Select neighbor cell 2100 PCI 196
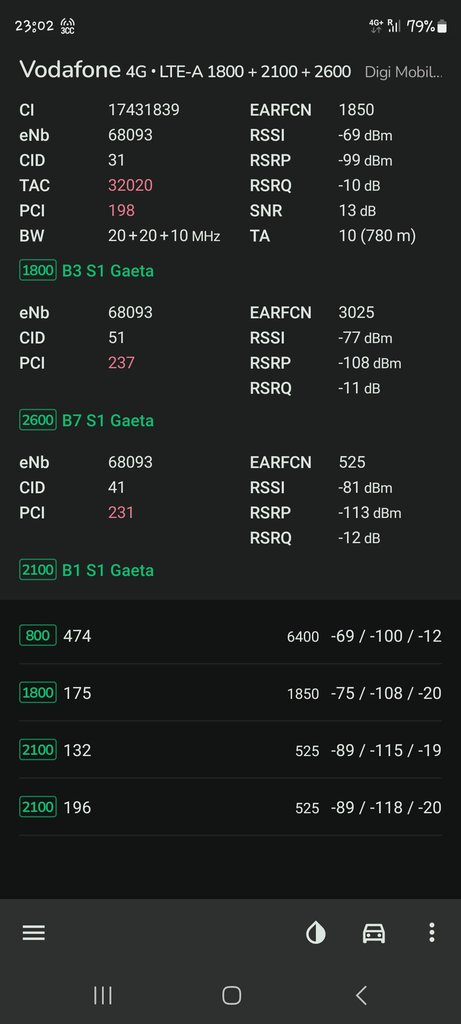This screenshot has width=461, height=1024. tap(230, 807)
